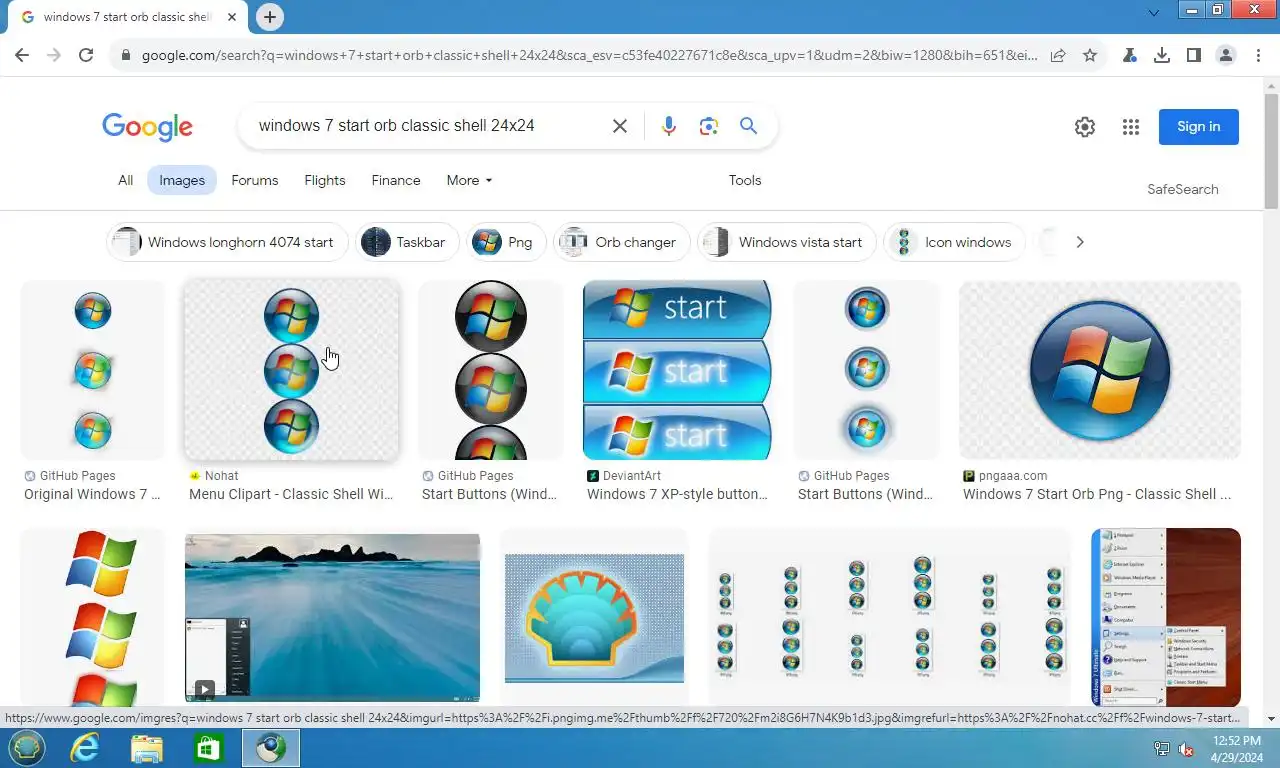
Task: Open the blue start buttons DeviantArt thumbnail
Action: pos(677,370)
